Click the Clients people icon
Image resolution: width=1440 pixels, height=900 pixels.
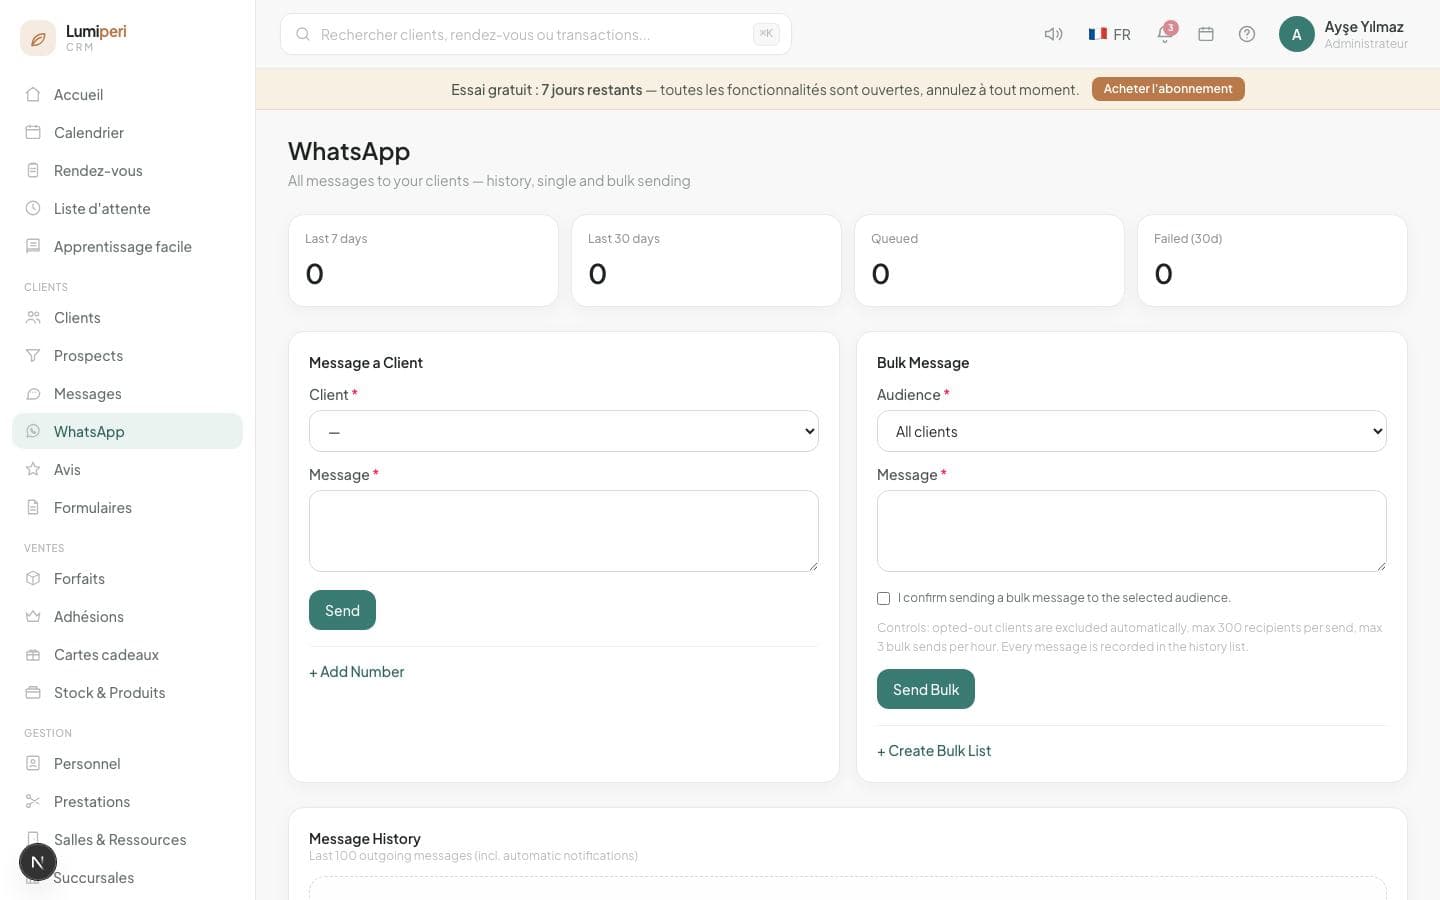[x=33, y=317]
